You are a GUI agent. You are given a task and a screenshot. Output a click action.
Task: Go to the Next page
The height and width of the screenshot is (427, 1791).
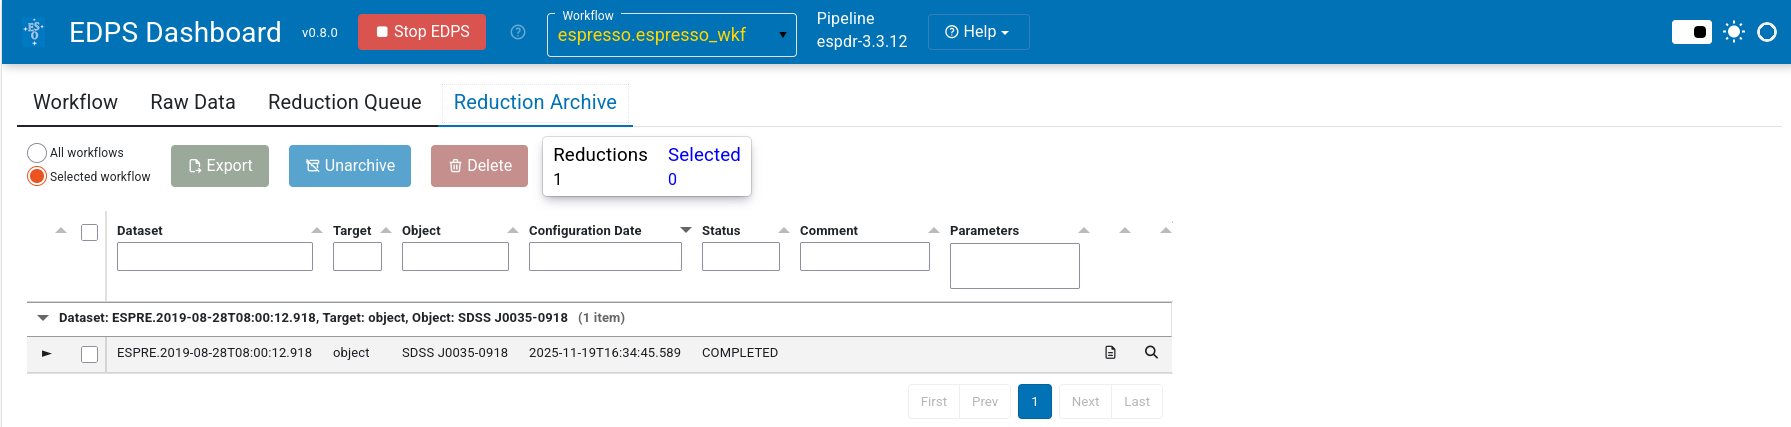(x=1085, y=402)
